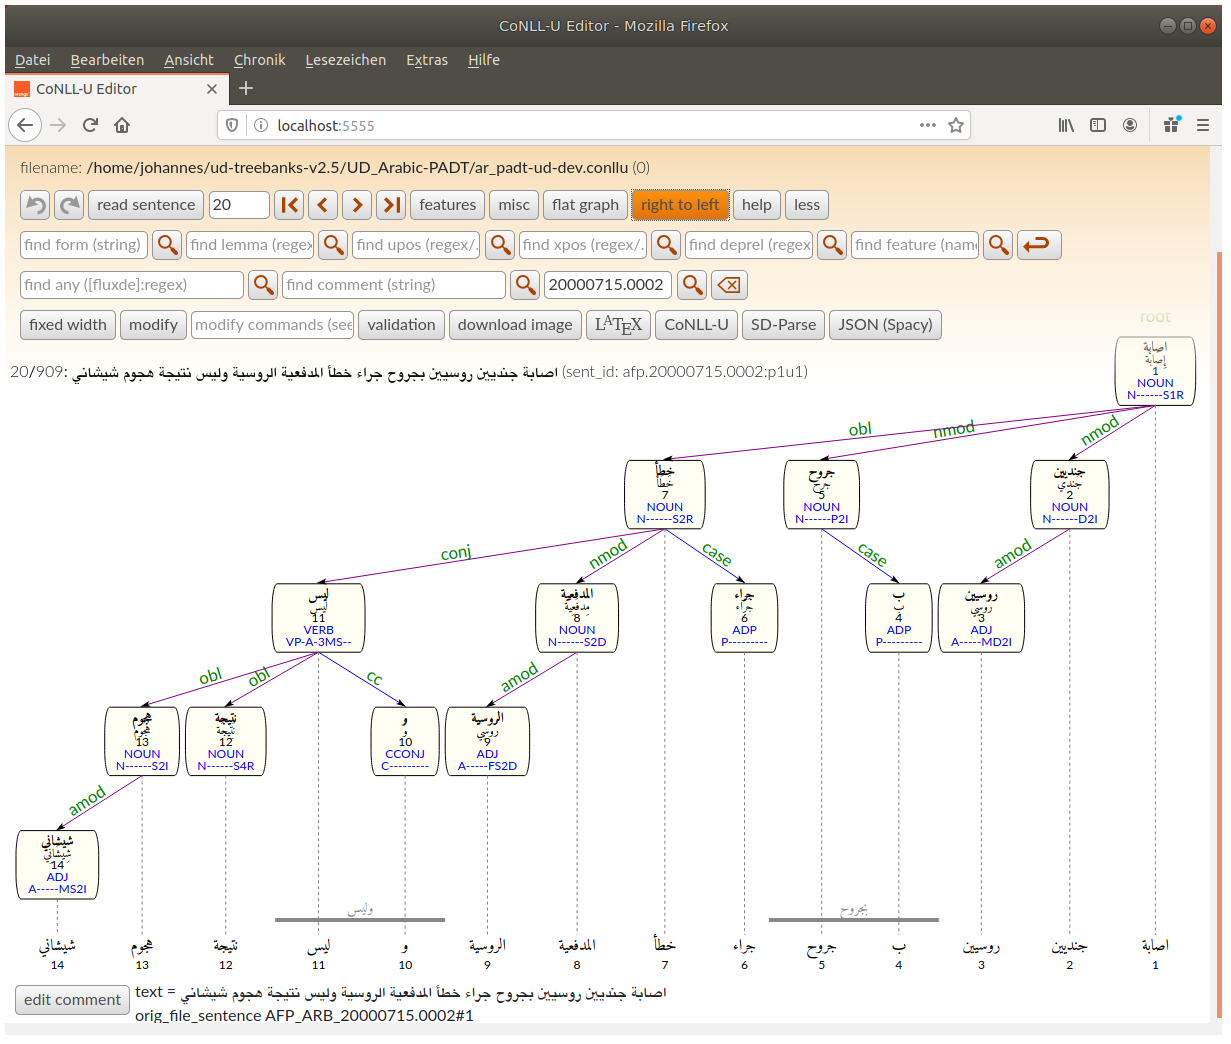
Task: Clear the sentence id field icon
Action: point(730,285)
